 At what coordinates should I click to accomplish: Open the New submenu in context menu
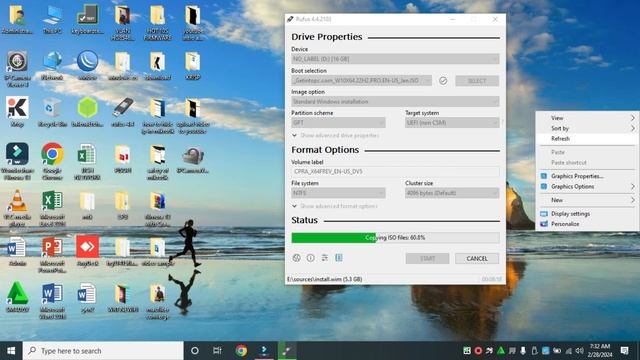pos(587,200)
